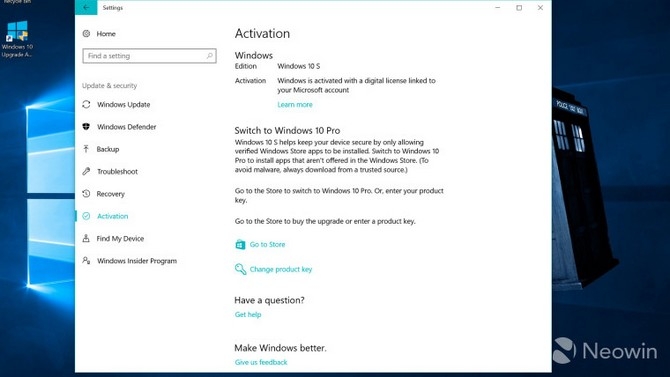Viewport: 670px width, 377px height.
Task: Click the Get help link
Action: coord(248,314)
